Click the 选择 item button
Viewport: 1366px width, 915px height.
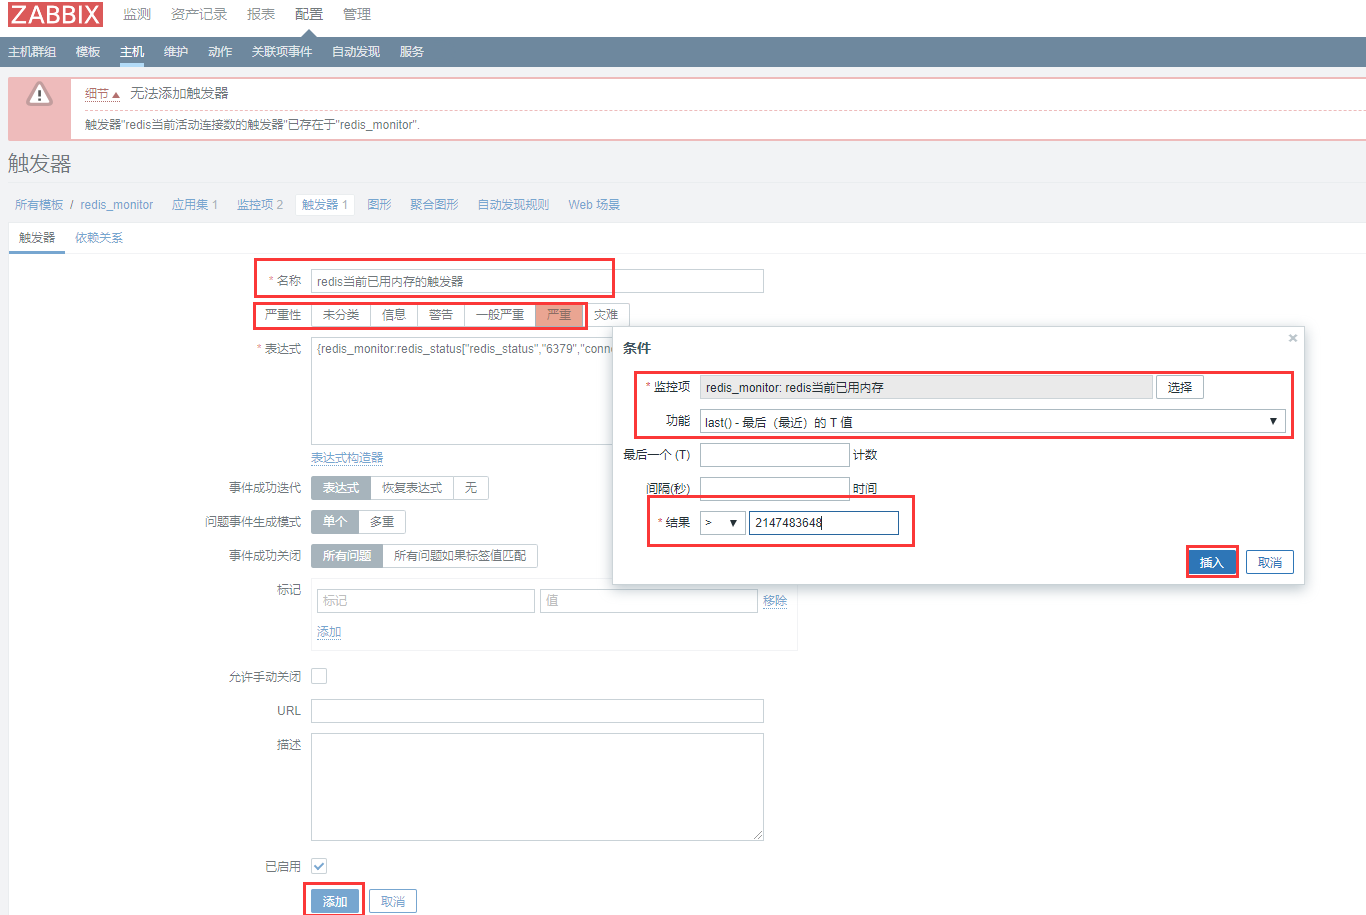tap(1180, 387)
